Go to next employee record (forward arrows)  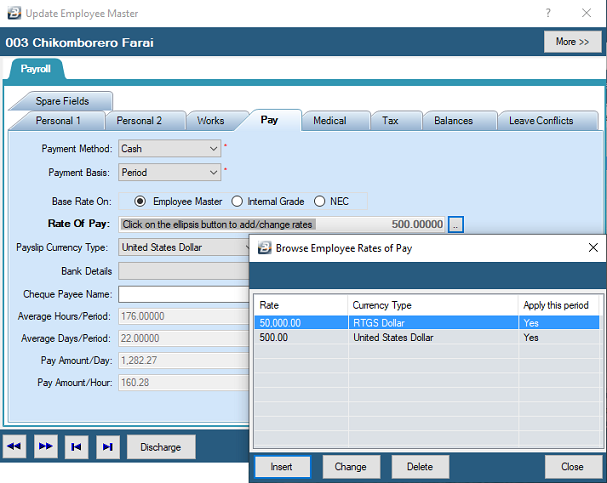click(x=46, y=446)
